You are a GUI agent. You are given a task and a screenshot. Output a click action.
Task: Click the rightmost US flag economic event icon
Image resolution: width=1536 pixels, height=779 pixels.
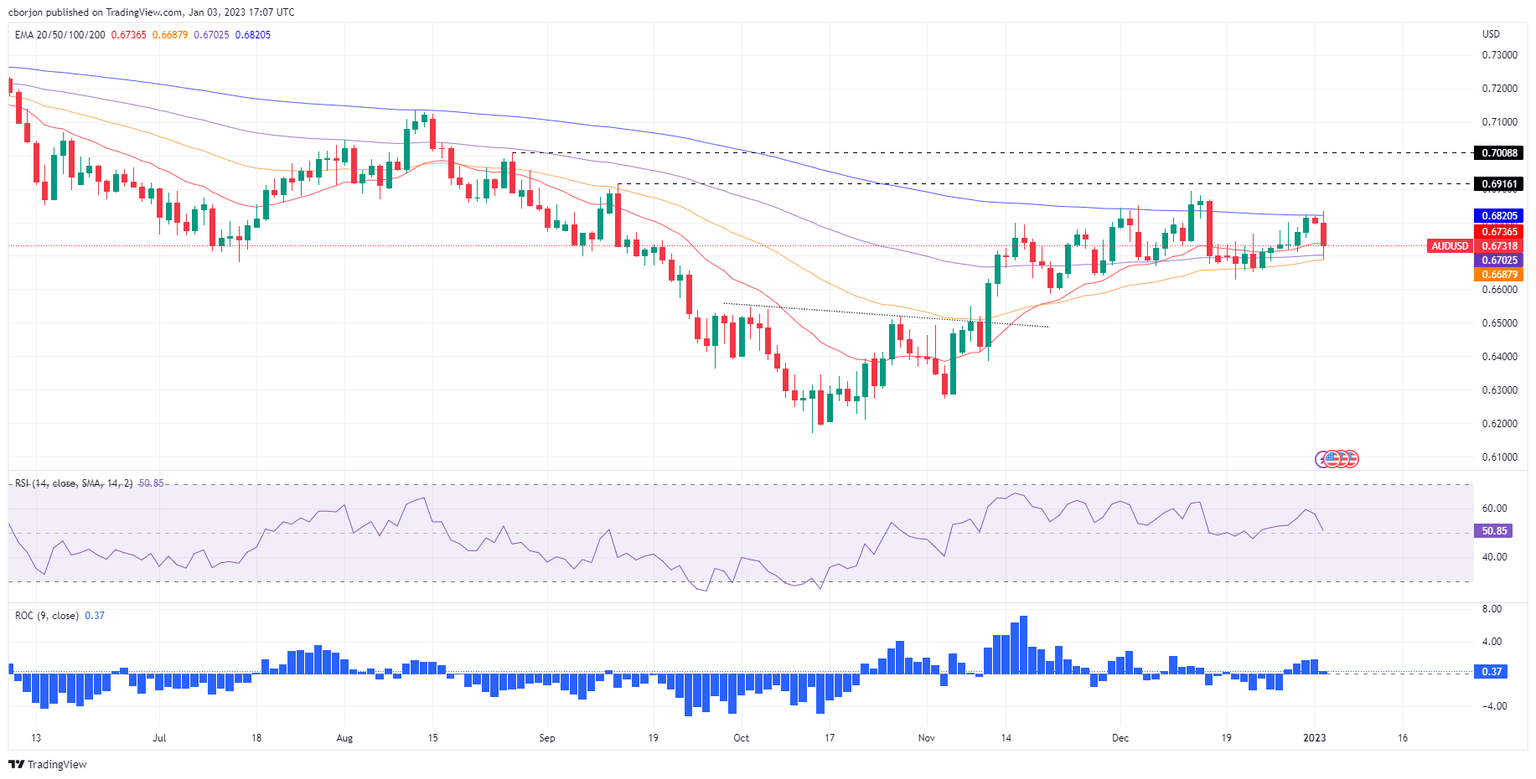pos(1351,459)
